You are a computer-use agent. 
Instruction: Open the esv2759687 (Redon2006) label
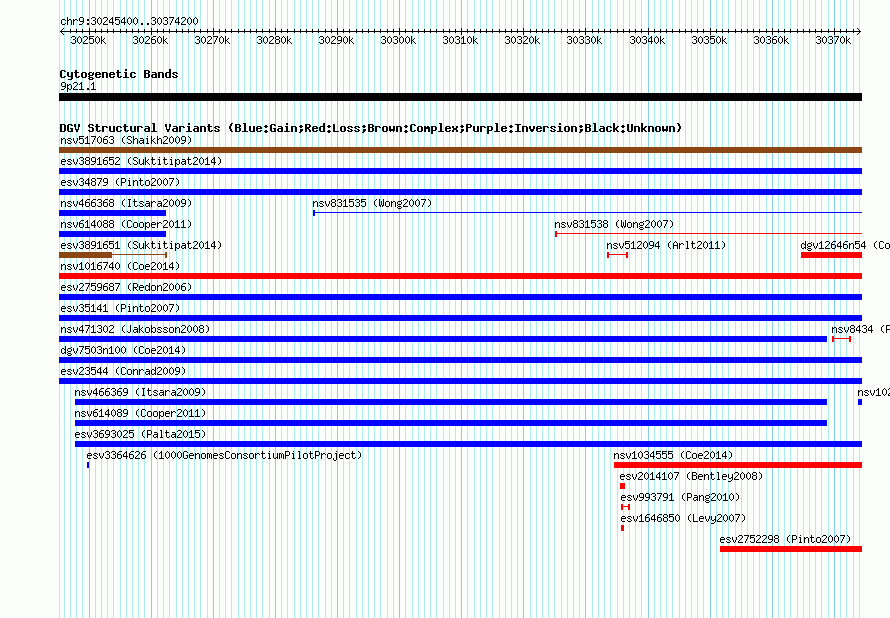click(126, 287)
